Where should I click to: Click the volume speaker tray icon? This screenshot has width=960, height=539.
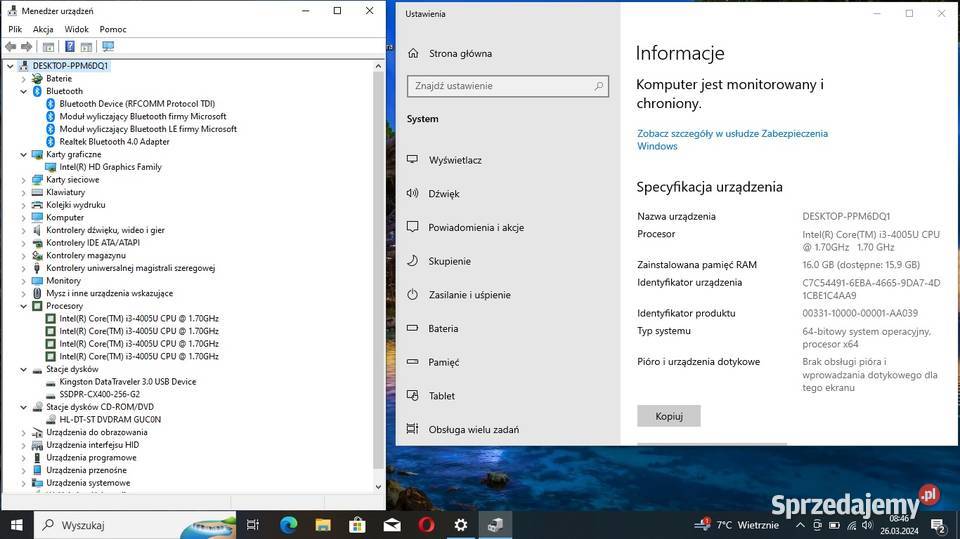click(x=867, y=525)
